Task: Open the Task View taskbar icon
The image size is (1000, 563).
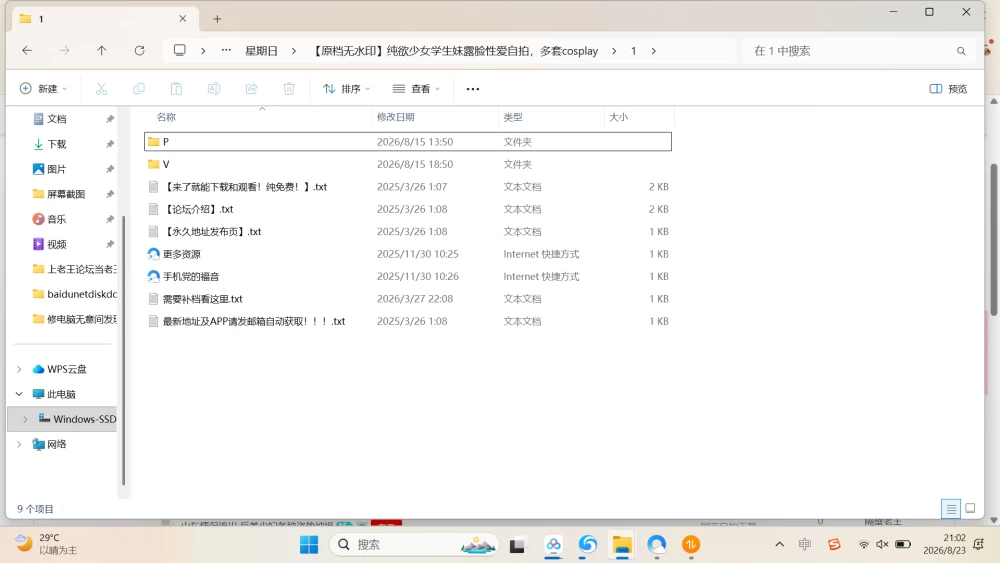Action: pyautogui.click(x=517, y=545)
